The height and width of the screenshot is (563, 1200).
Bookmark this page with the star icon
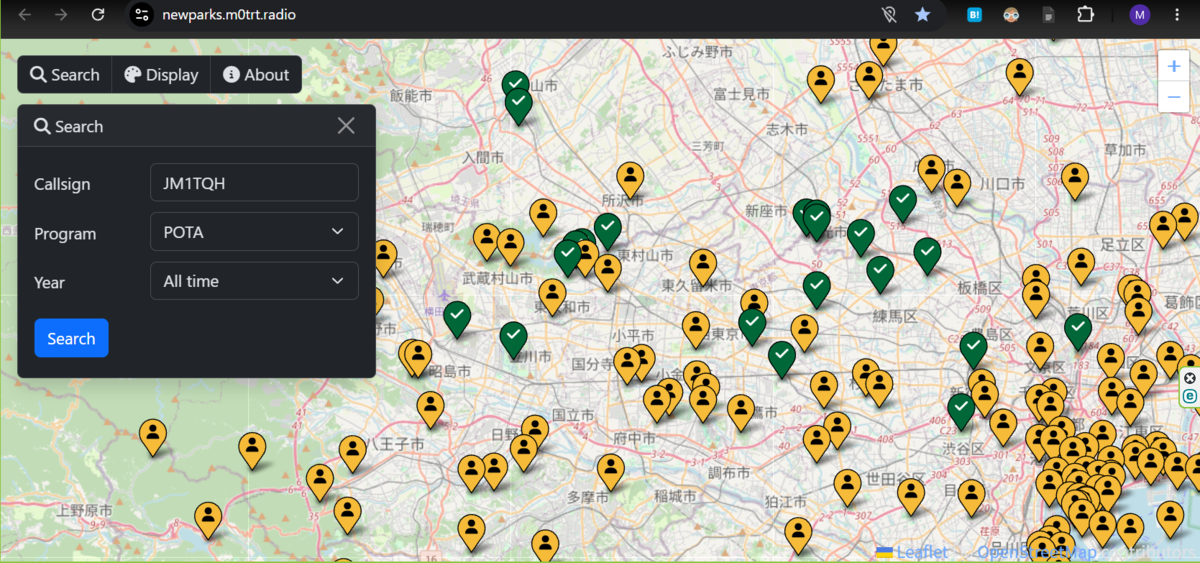922,15
